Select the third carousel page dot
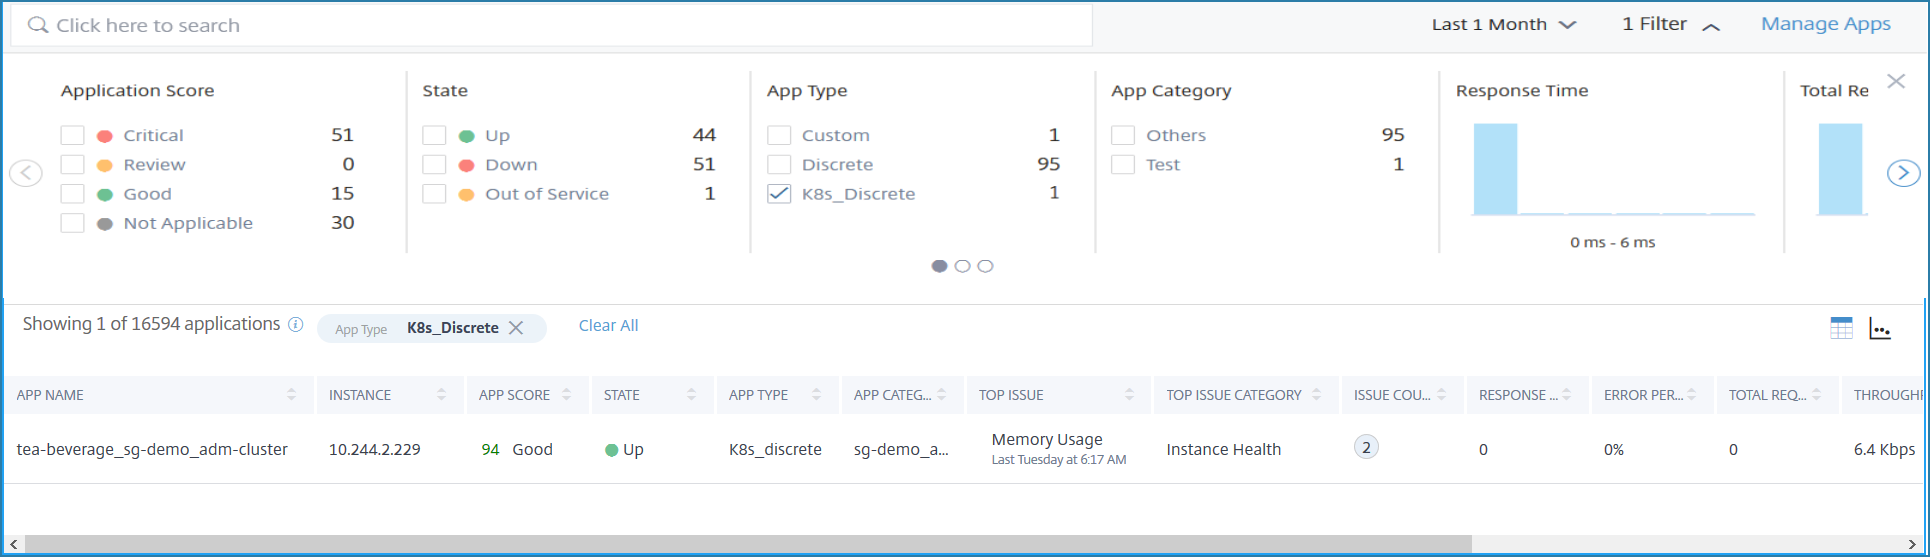The height and width of the screenshot is (557, 1930). click(x=985, y=266)
